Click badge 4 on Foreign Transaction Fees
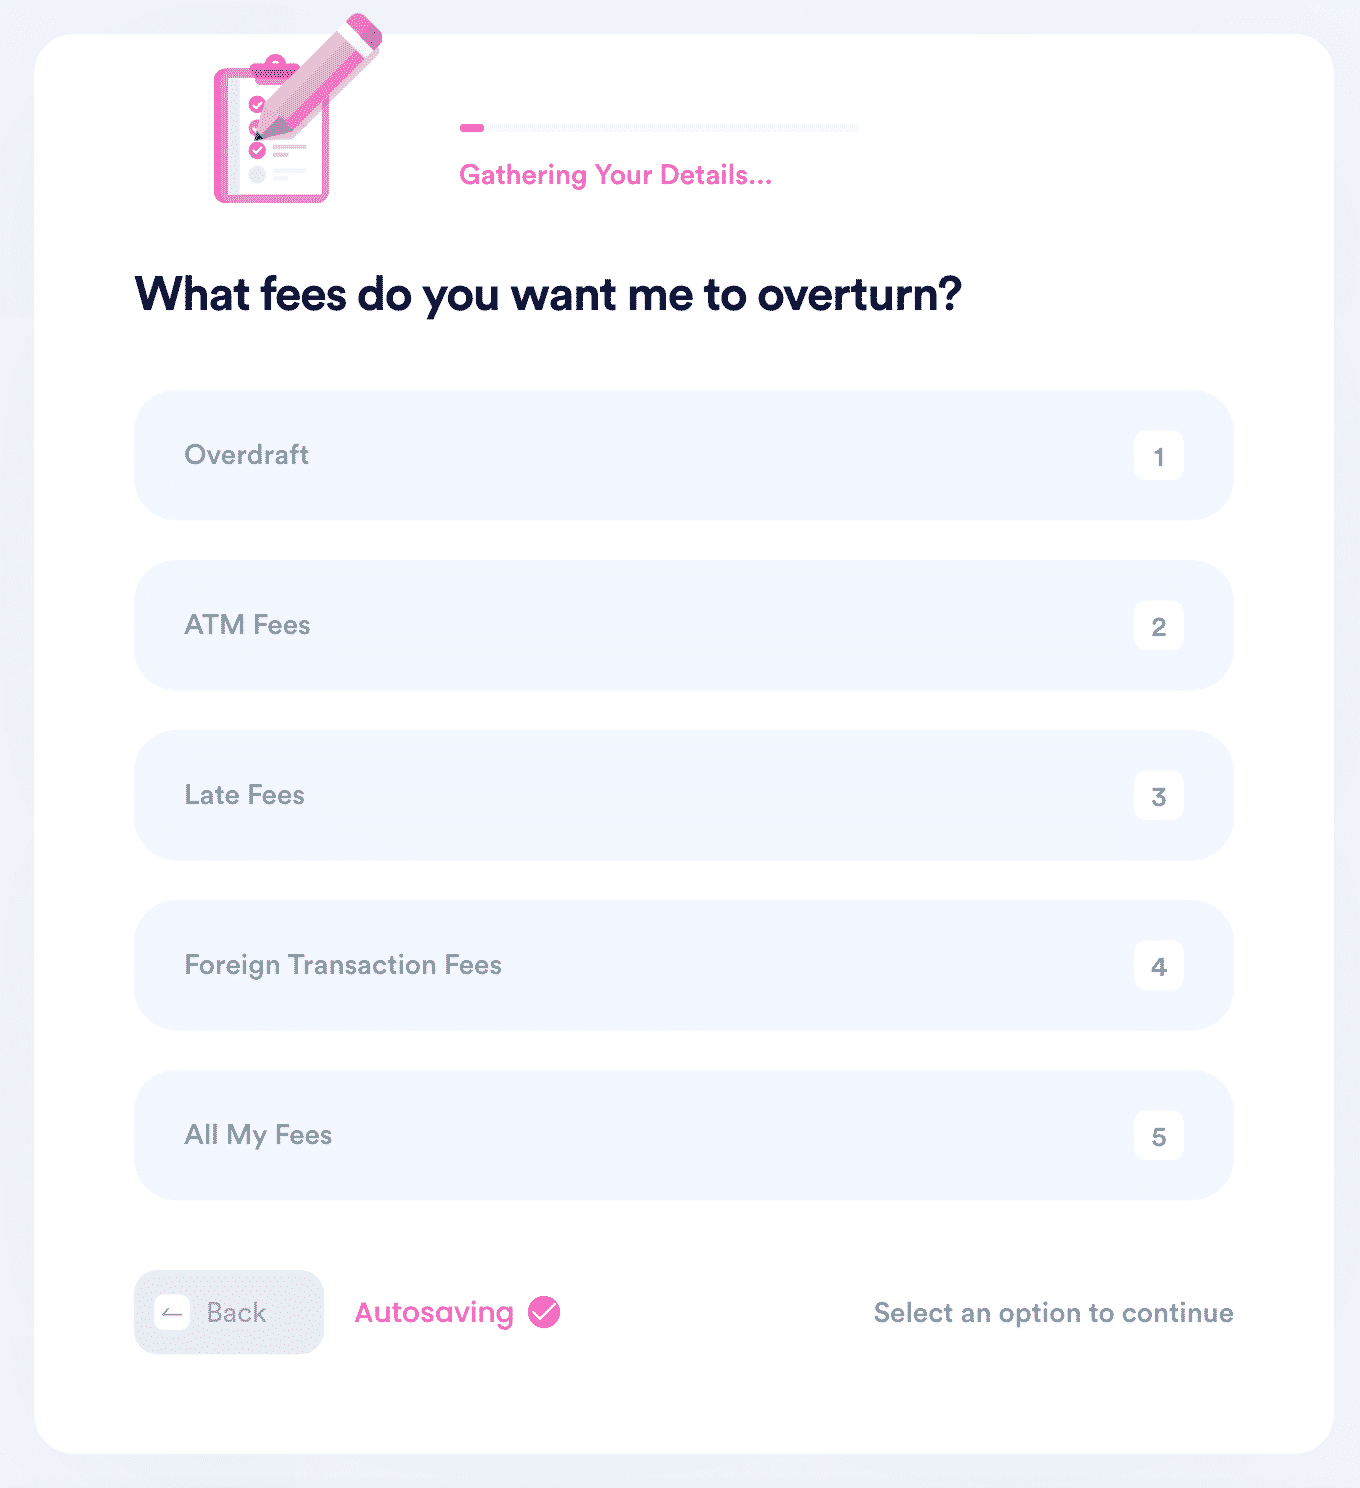The height and width of the screenshot is (1488, 1360). tap(1159, 966)
